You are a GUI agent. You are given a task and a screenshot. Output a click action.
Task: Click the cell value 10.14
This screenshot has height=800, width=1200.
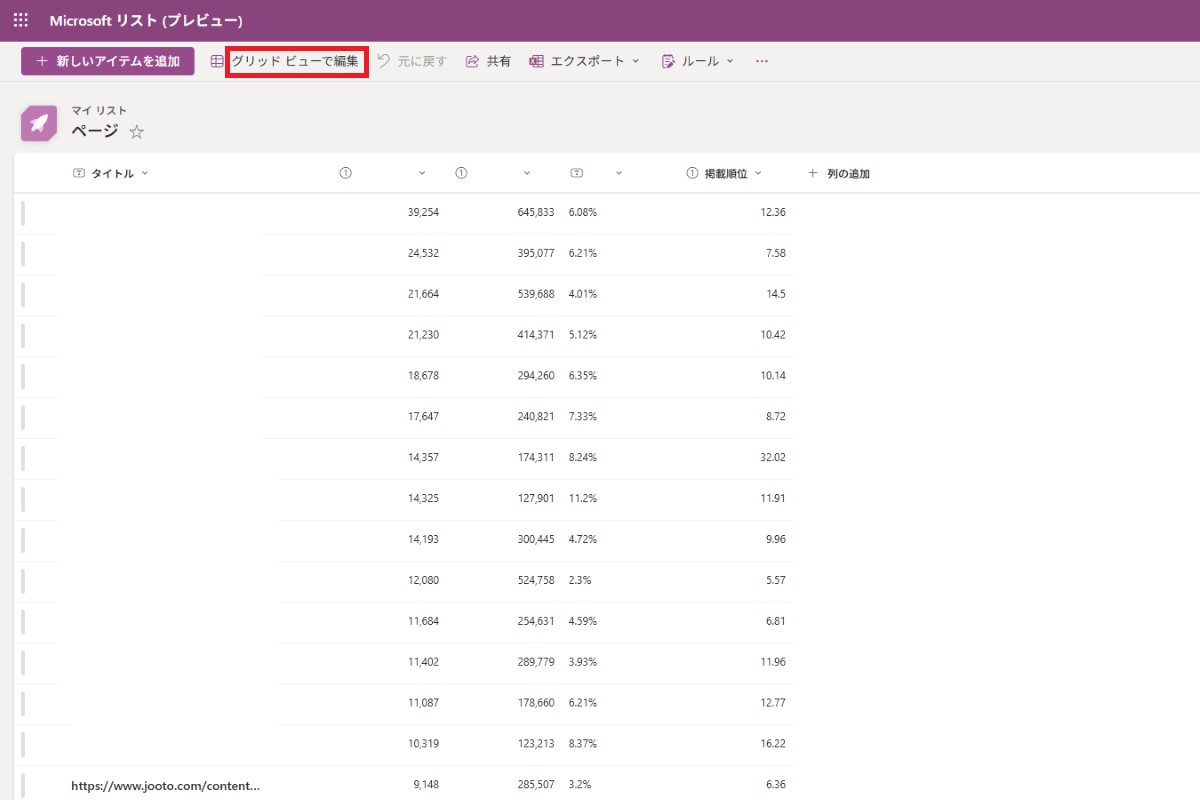tap(773, 375)
